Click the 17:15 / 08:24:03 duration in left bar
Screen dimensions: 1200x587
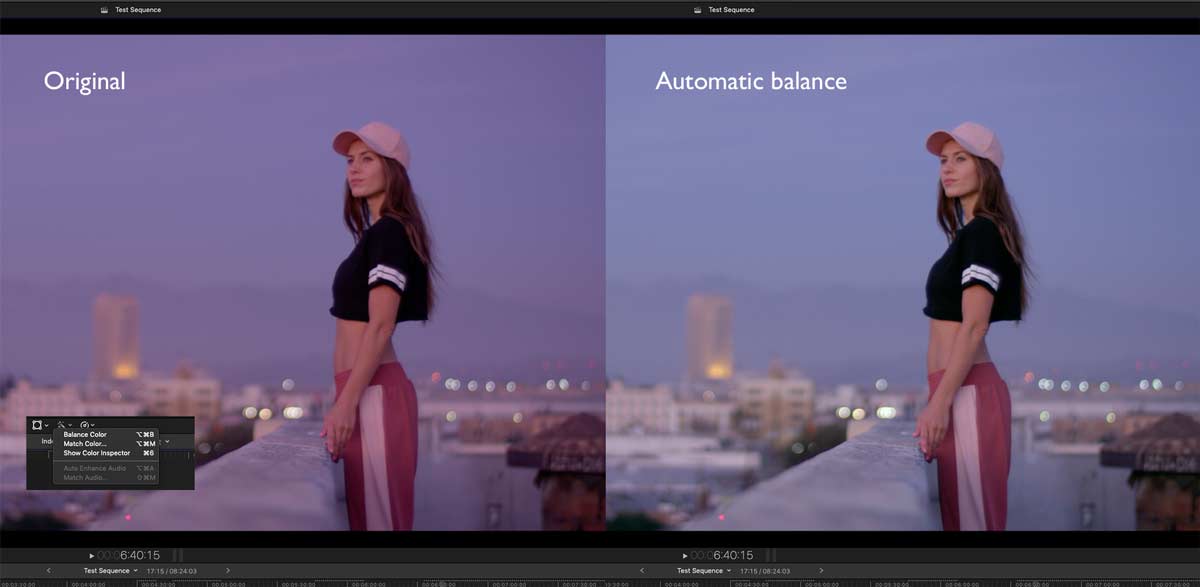click(174, 571)
